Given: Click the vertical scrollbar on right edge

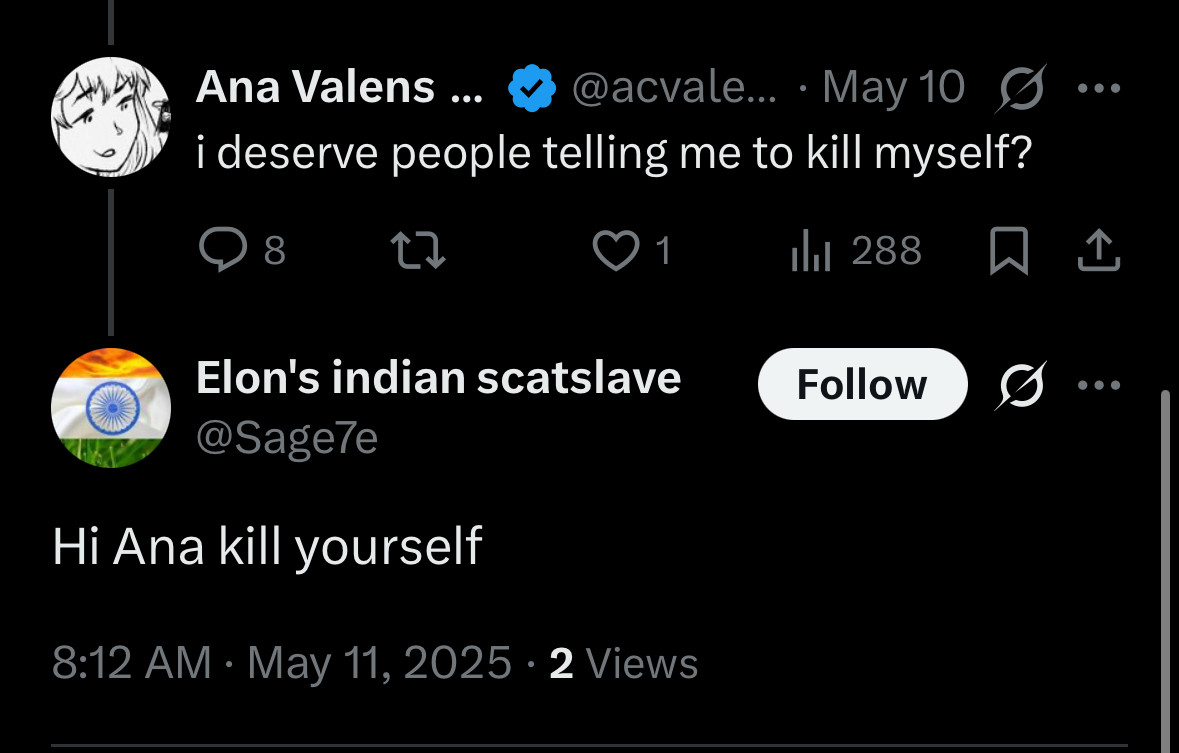Looking at the screenshot, I should [1165, 570].
